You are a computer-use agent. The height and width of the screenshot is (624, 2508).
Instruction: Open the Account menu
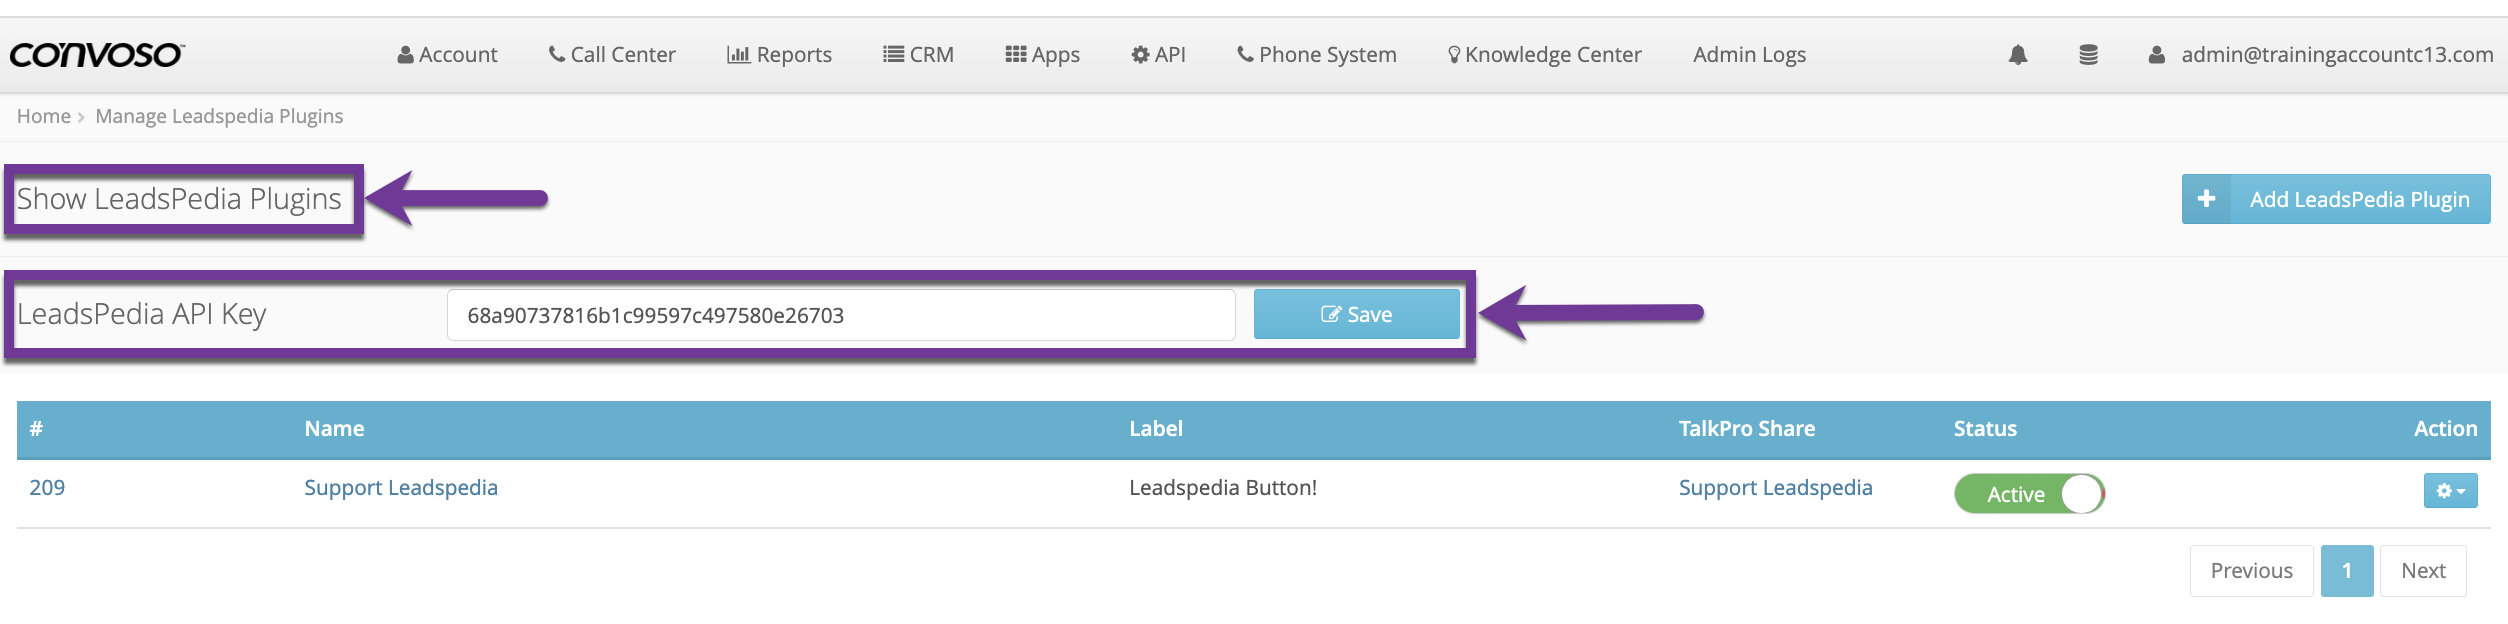(x=447, y=55)
